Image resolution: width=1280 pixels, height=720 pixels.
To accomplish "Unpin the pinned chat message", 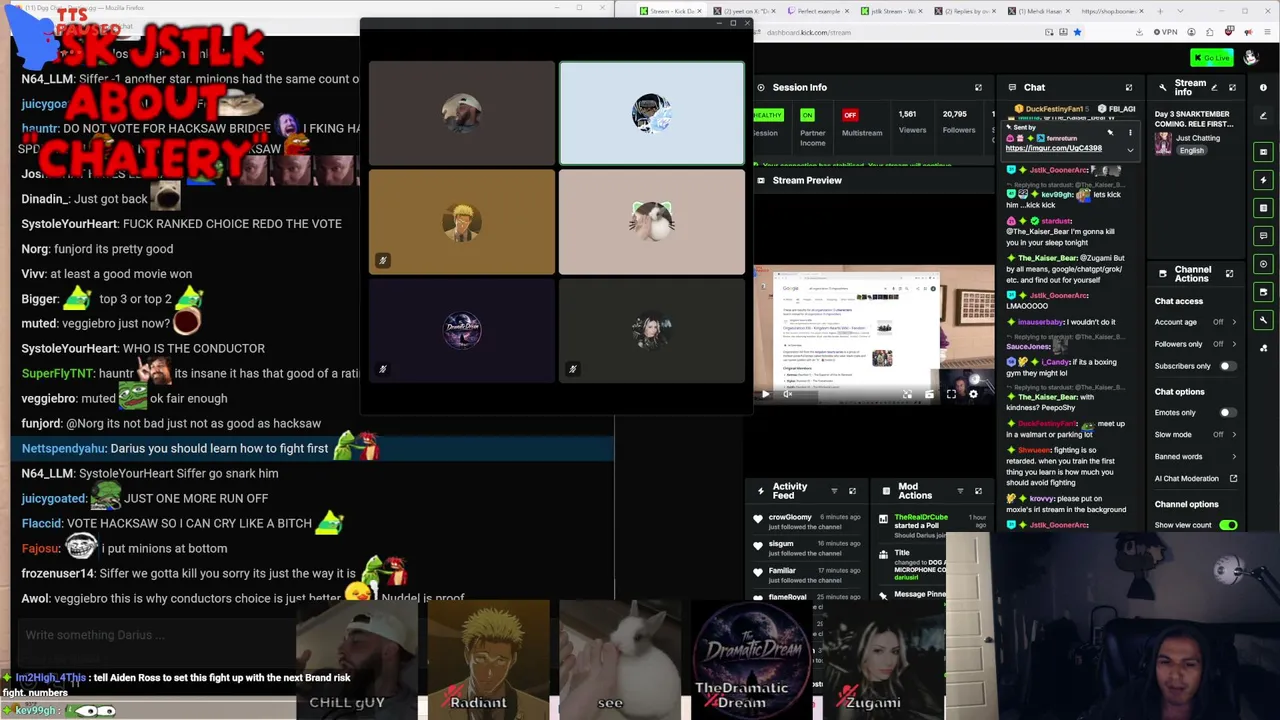I will [1110, 132].
